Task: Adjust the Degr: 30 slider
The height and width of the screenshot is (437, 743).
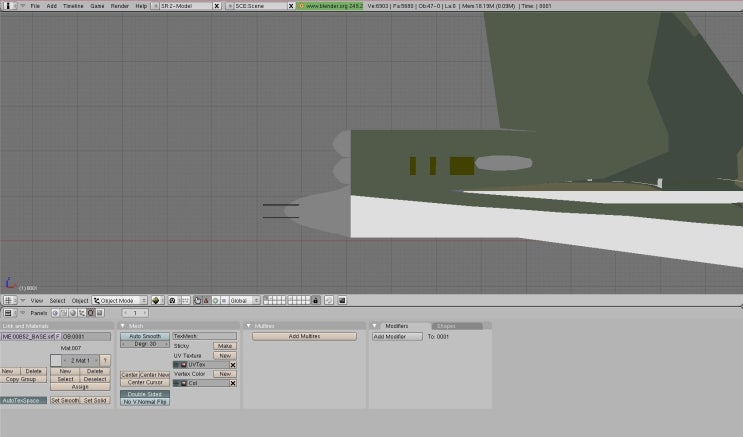Action: 144,344
